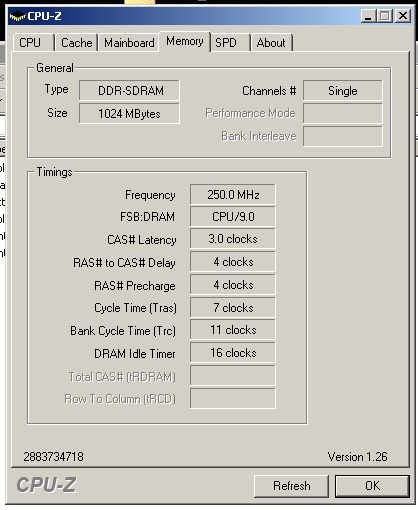Click the CAS# Latency value 3.0 clocks
Screen dimensions: 418x510
[x=233, y=239]
